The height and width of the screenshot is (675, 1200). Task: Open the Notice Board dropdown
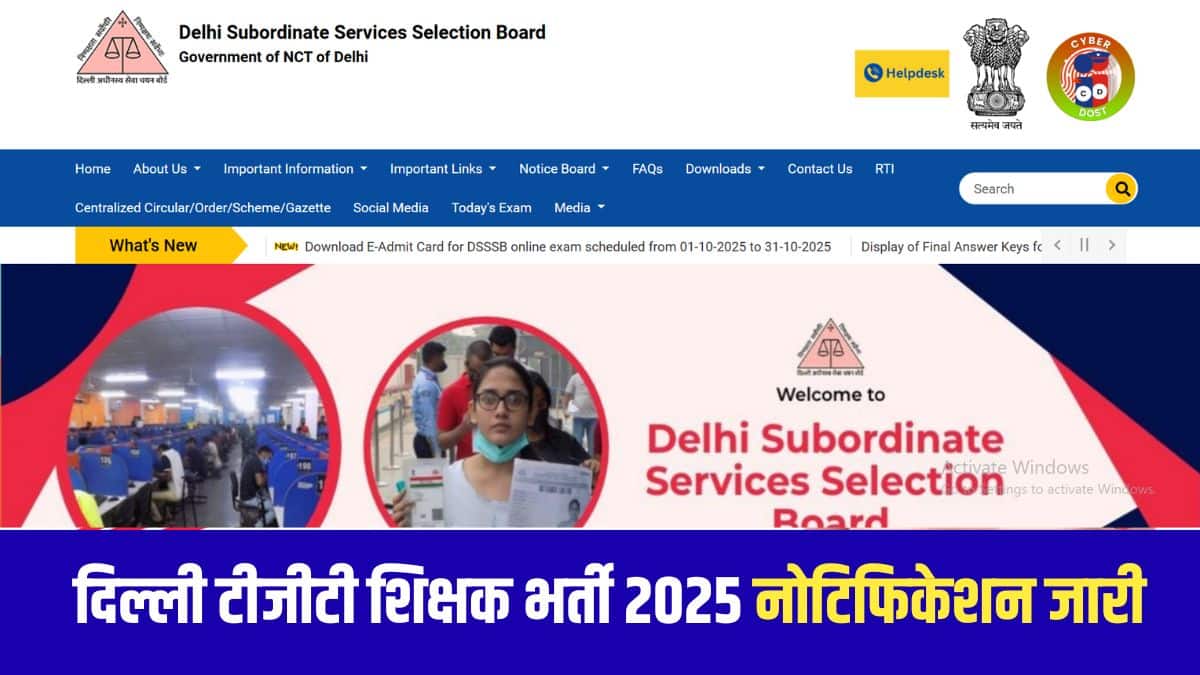564,169
